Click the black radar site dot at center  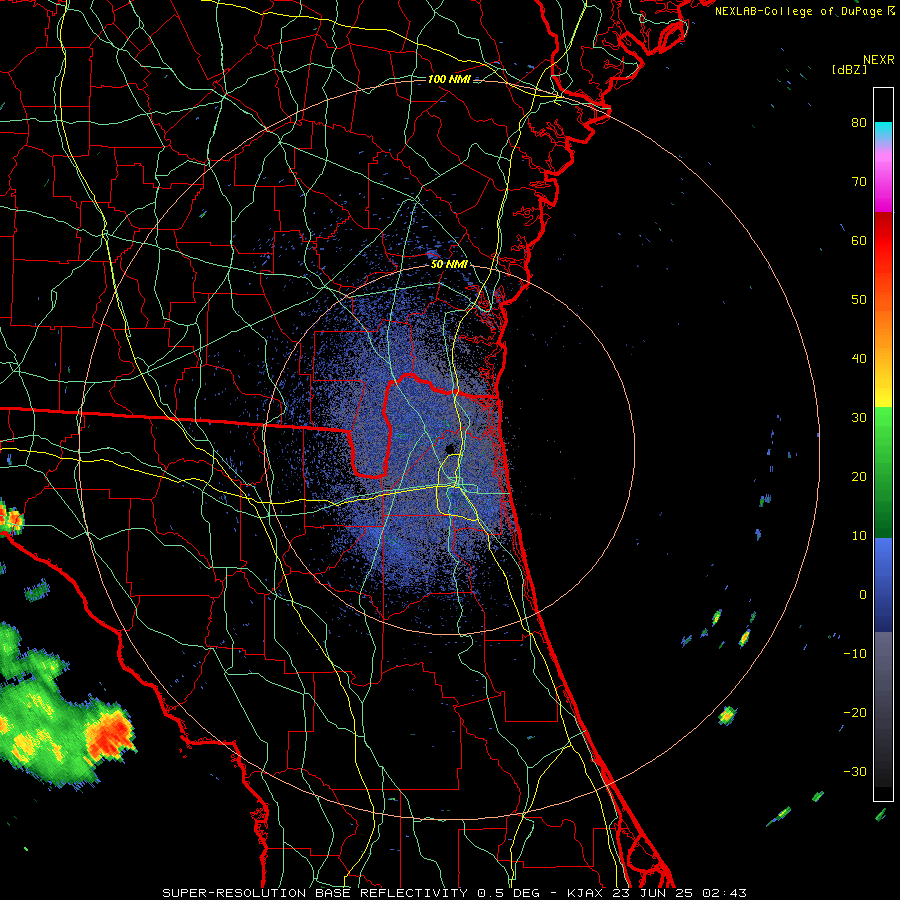point(450,448)
